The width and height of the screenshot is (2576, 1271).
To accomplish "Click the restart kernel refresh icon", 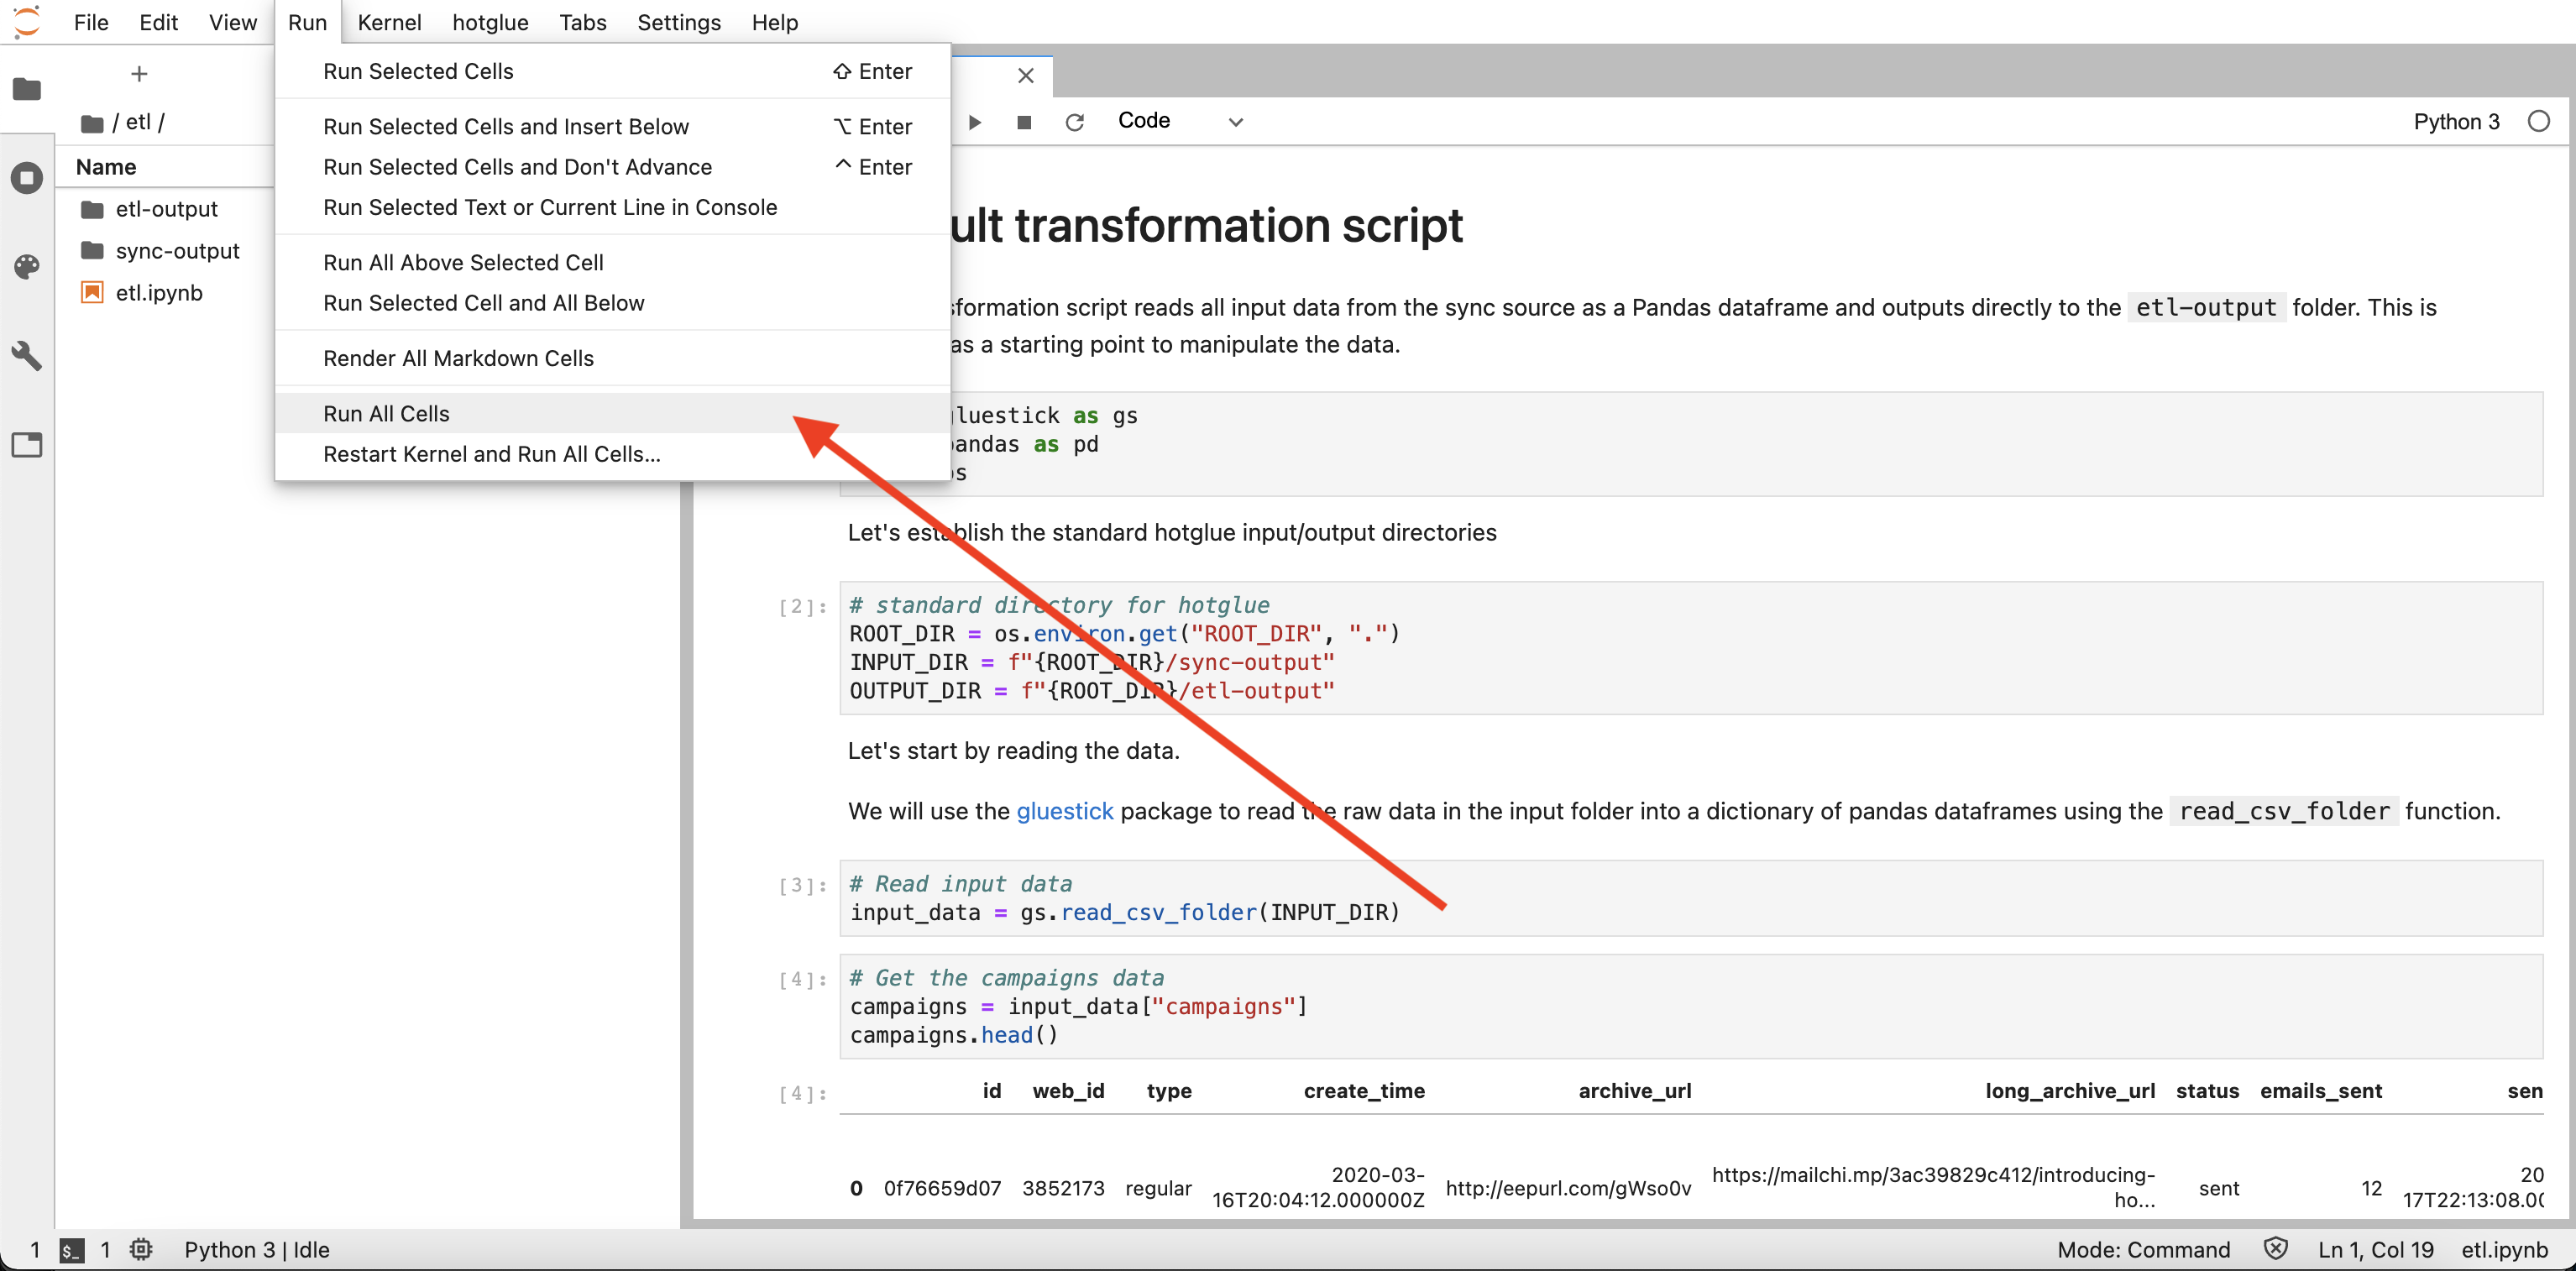I will click(1075, 122).
